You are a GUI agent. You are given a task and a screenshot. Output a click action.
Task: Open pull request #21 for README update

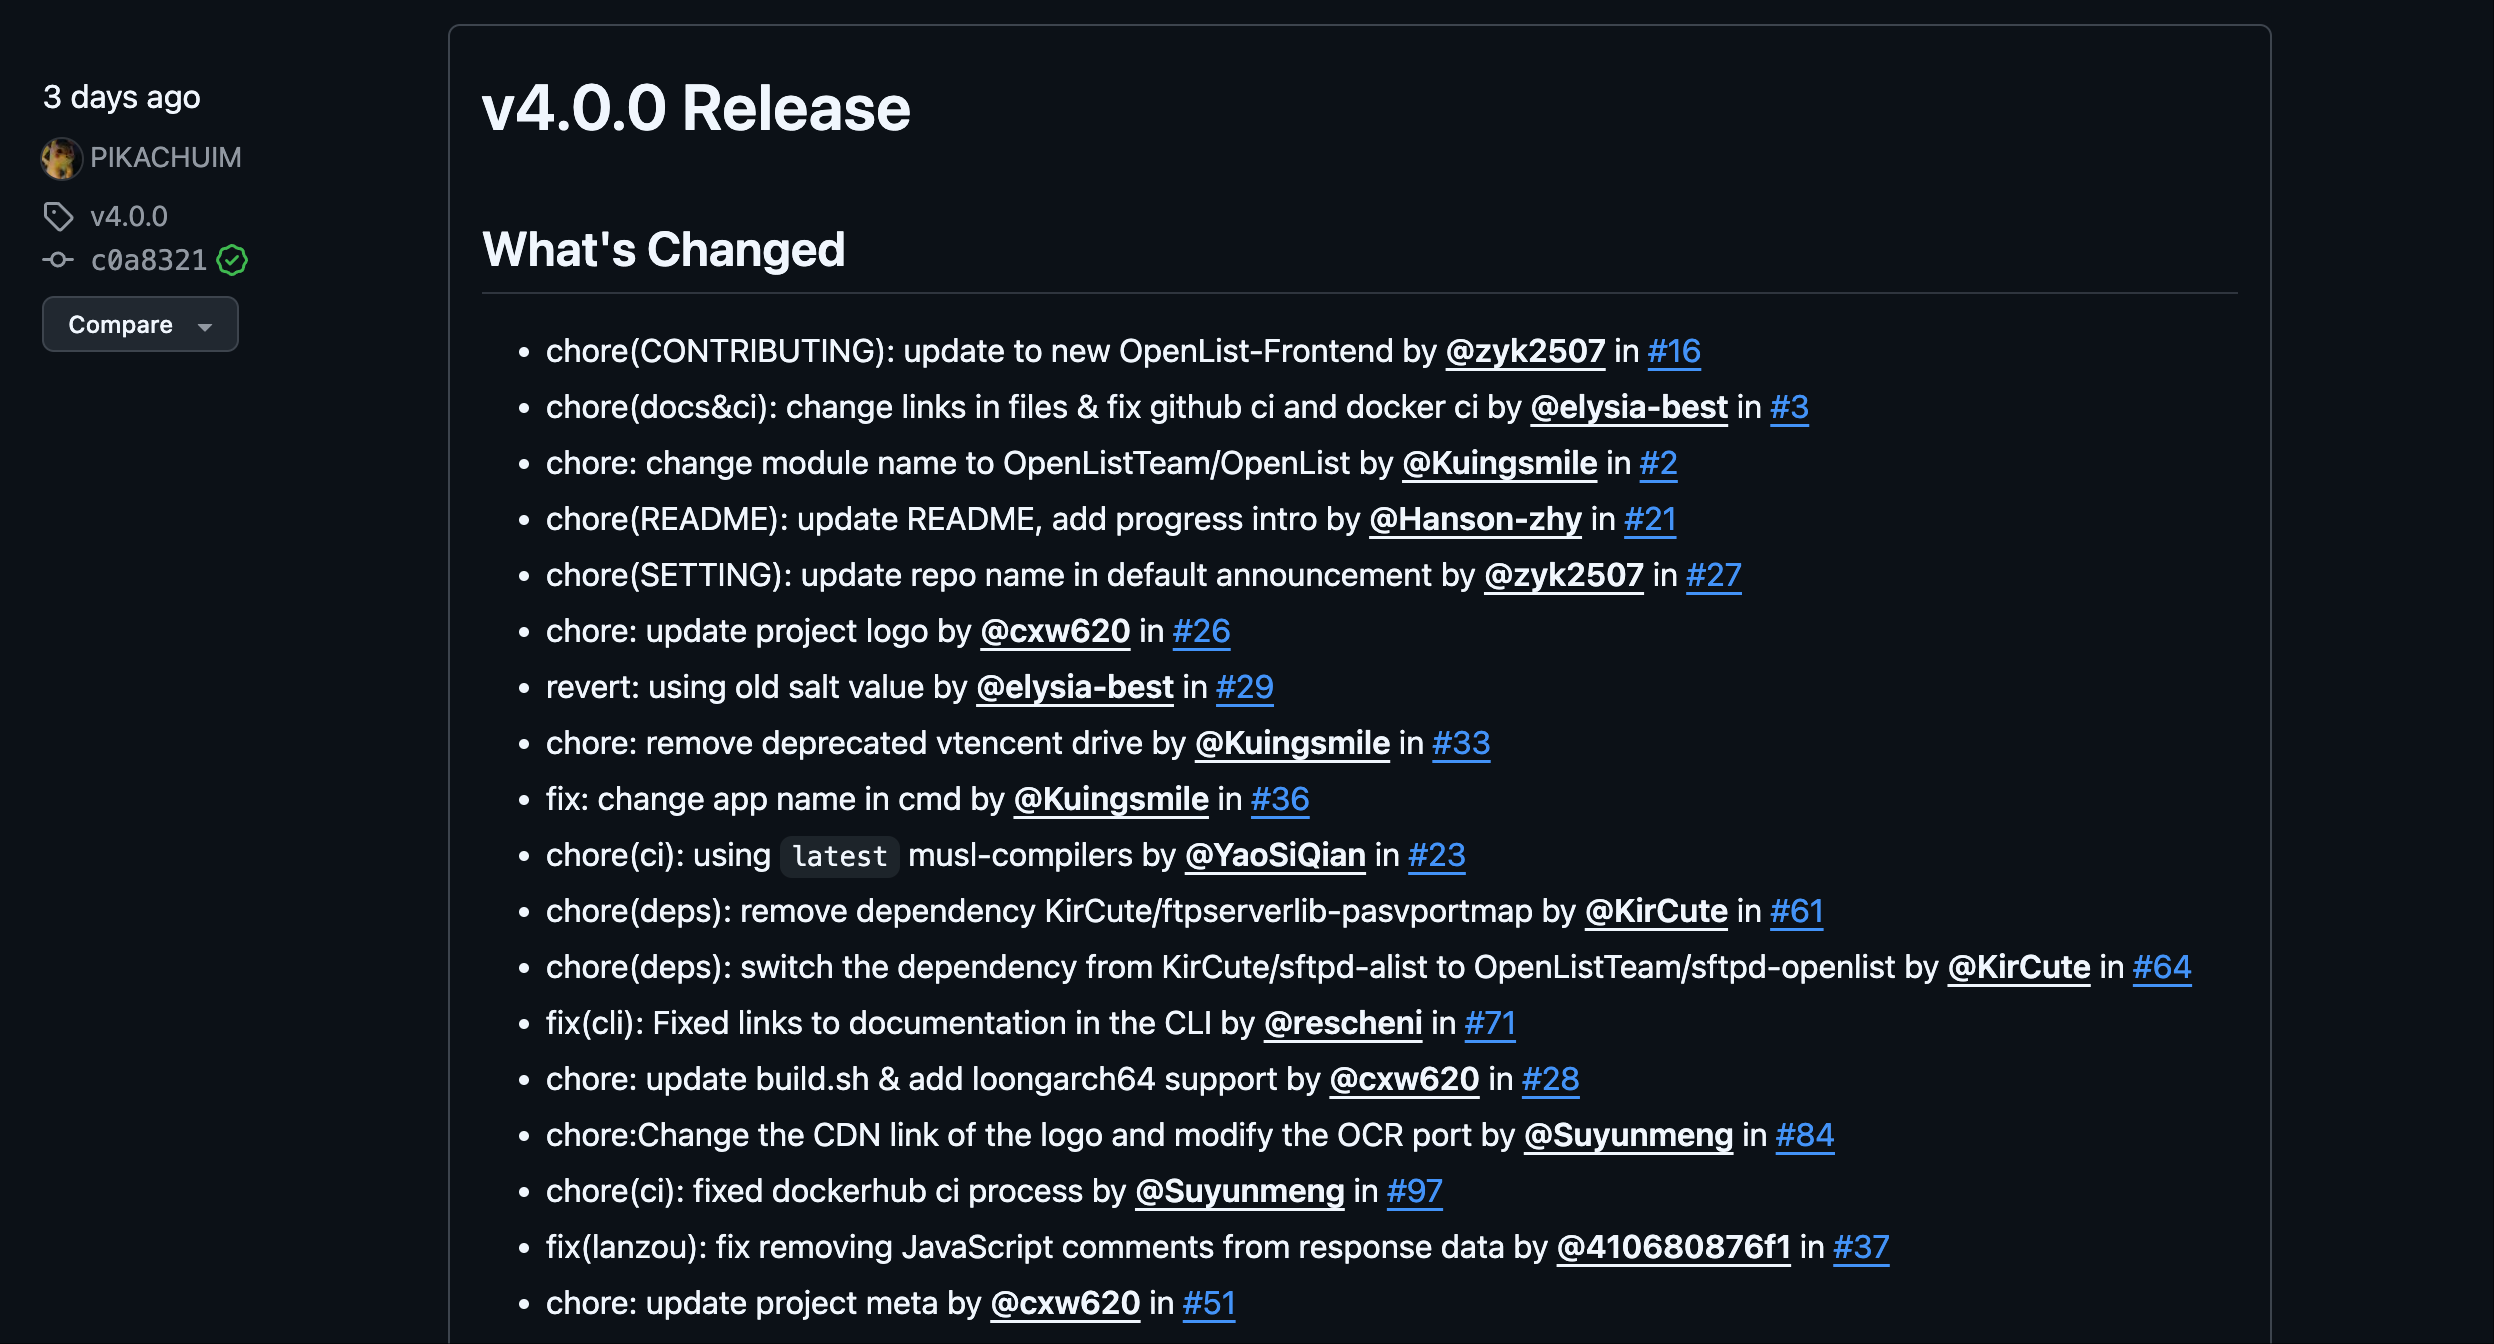pos(1649,520)
